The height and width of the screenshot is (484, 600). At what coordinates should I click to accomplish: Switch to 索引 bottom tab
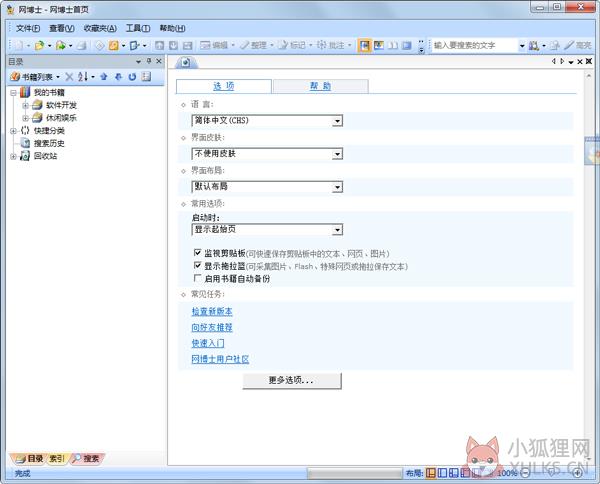point(57,458)
